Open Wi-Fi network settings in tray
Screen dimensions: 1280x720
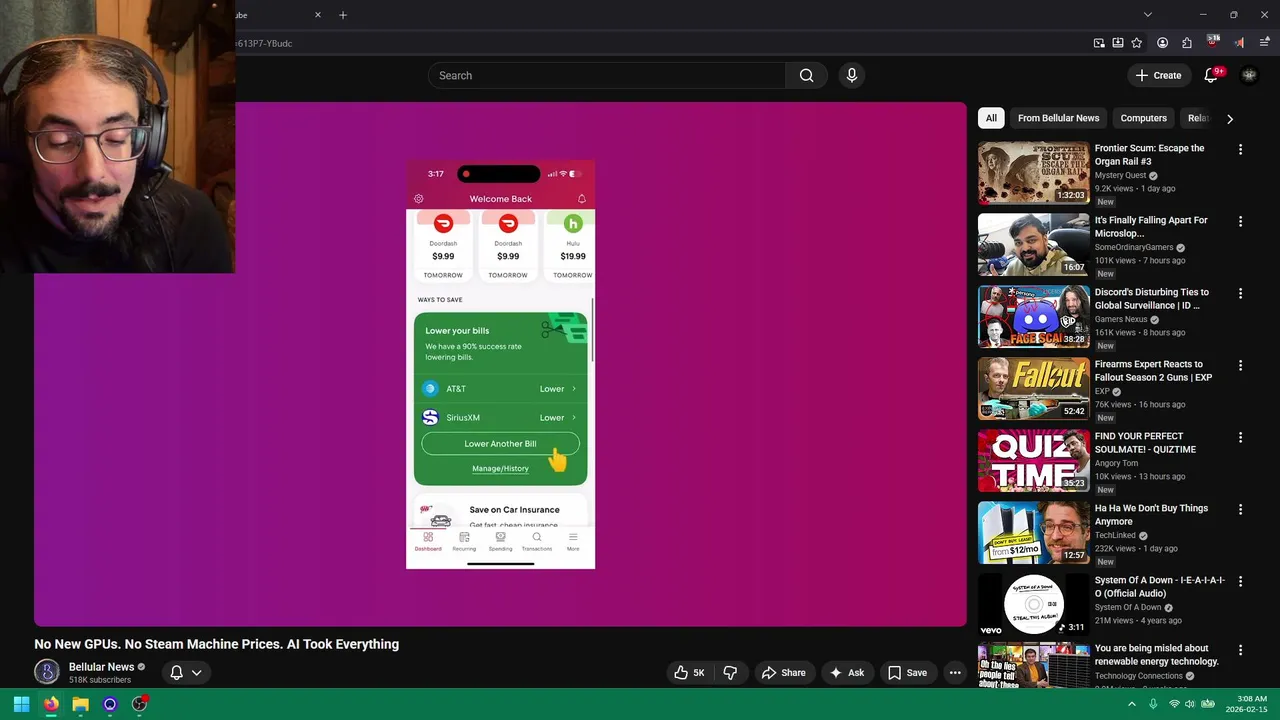click(1174, 704)
